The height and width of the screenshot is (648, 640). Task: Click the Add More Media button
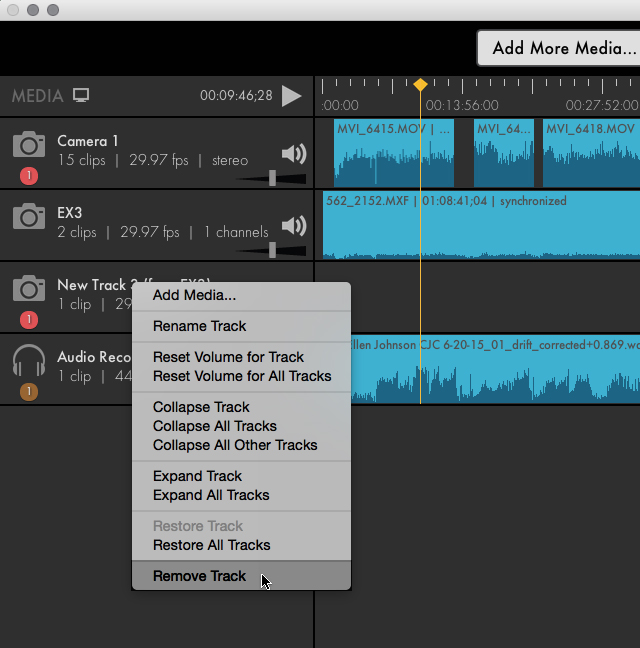559,48
